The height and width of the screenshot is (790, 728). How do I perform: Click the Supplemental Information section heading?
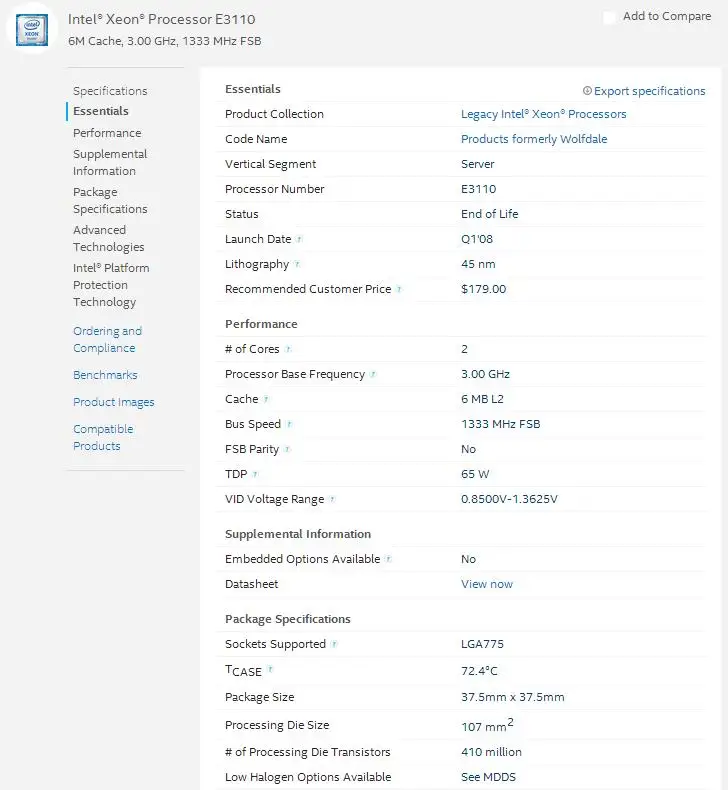(298, 534)
